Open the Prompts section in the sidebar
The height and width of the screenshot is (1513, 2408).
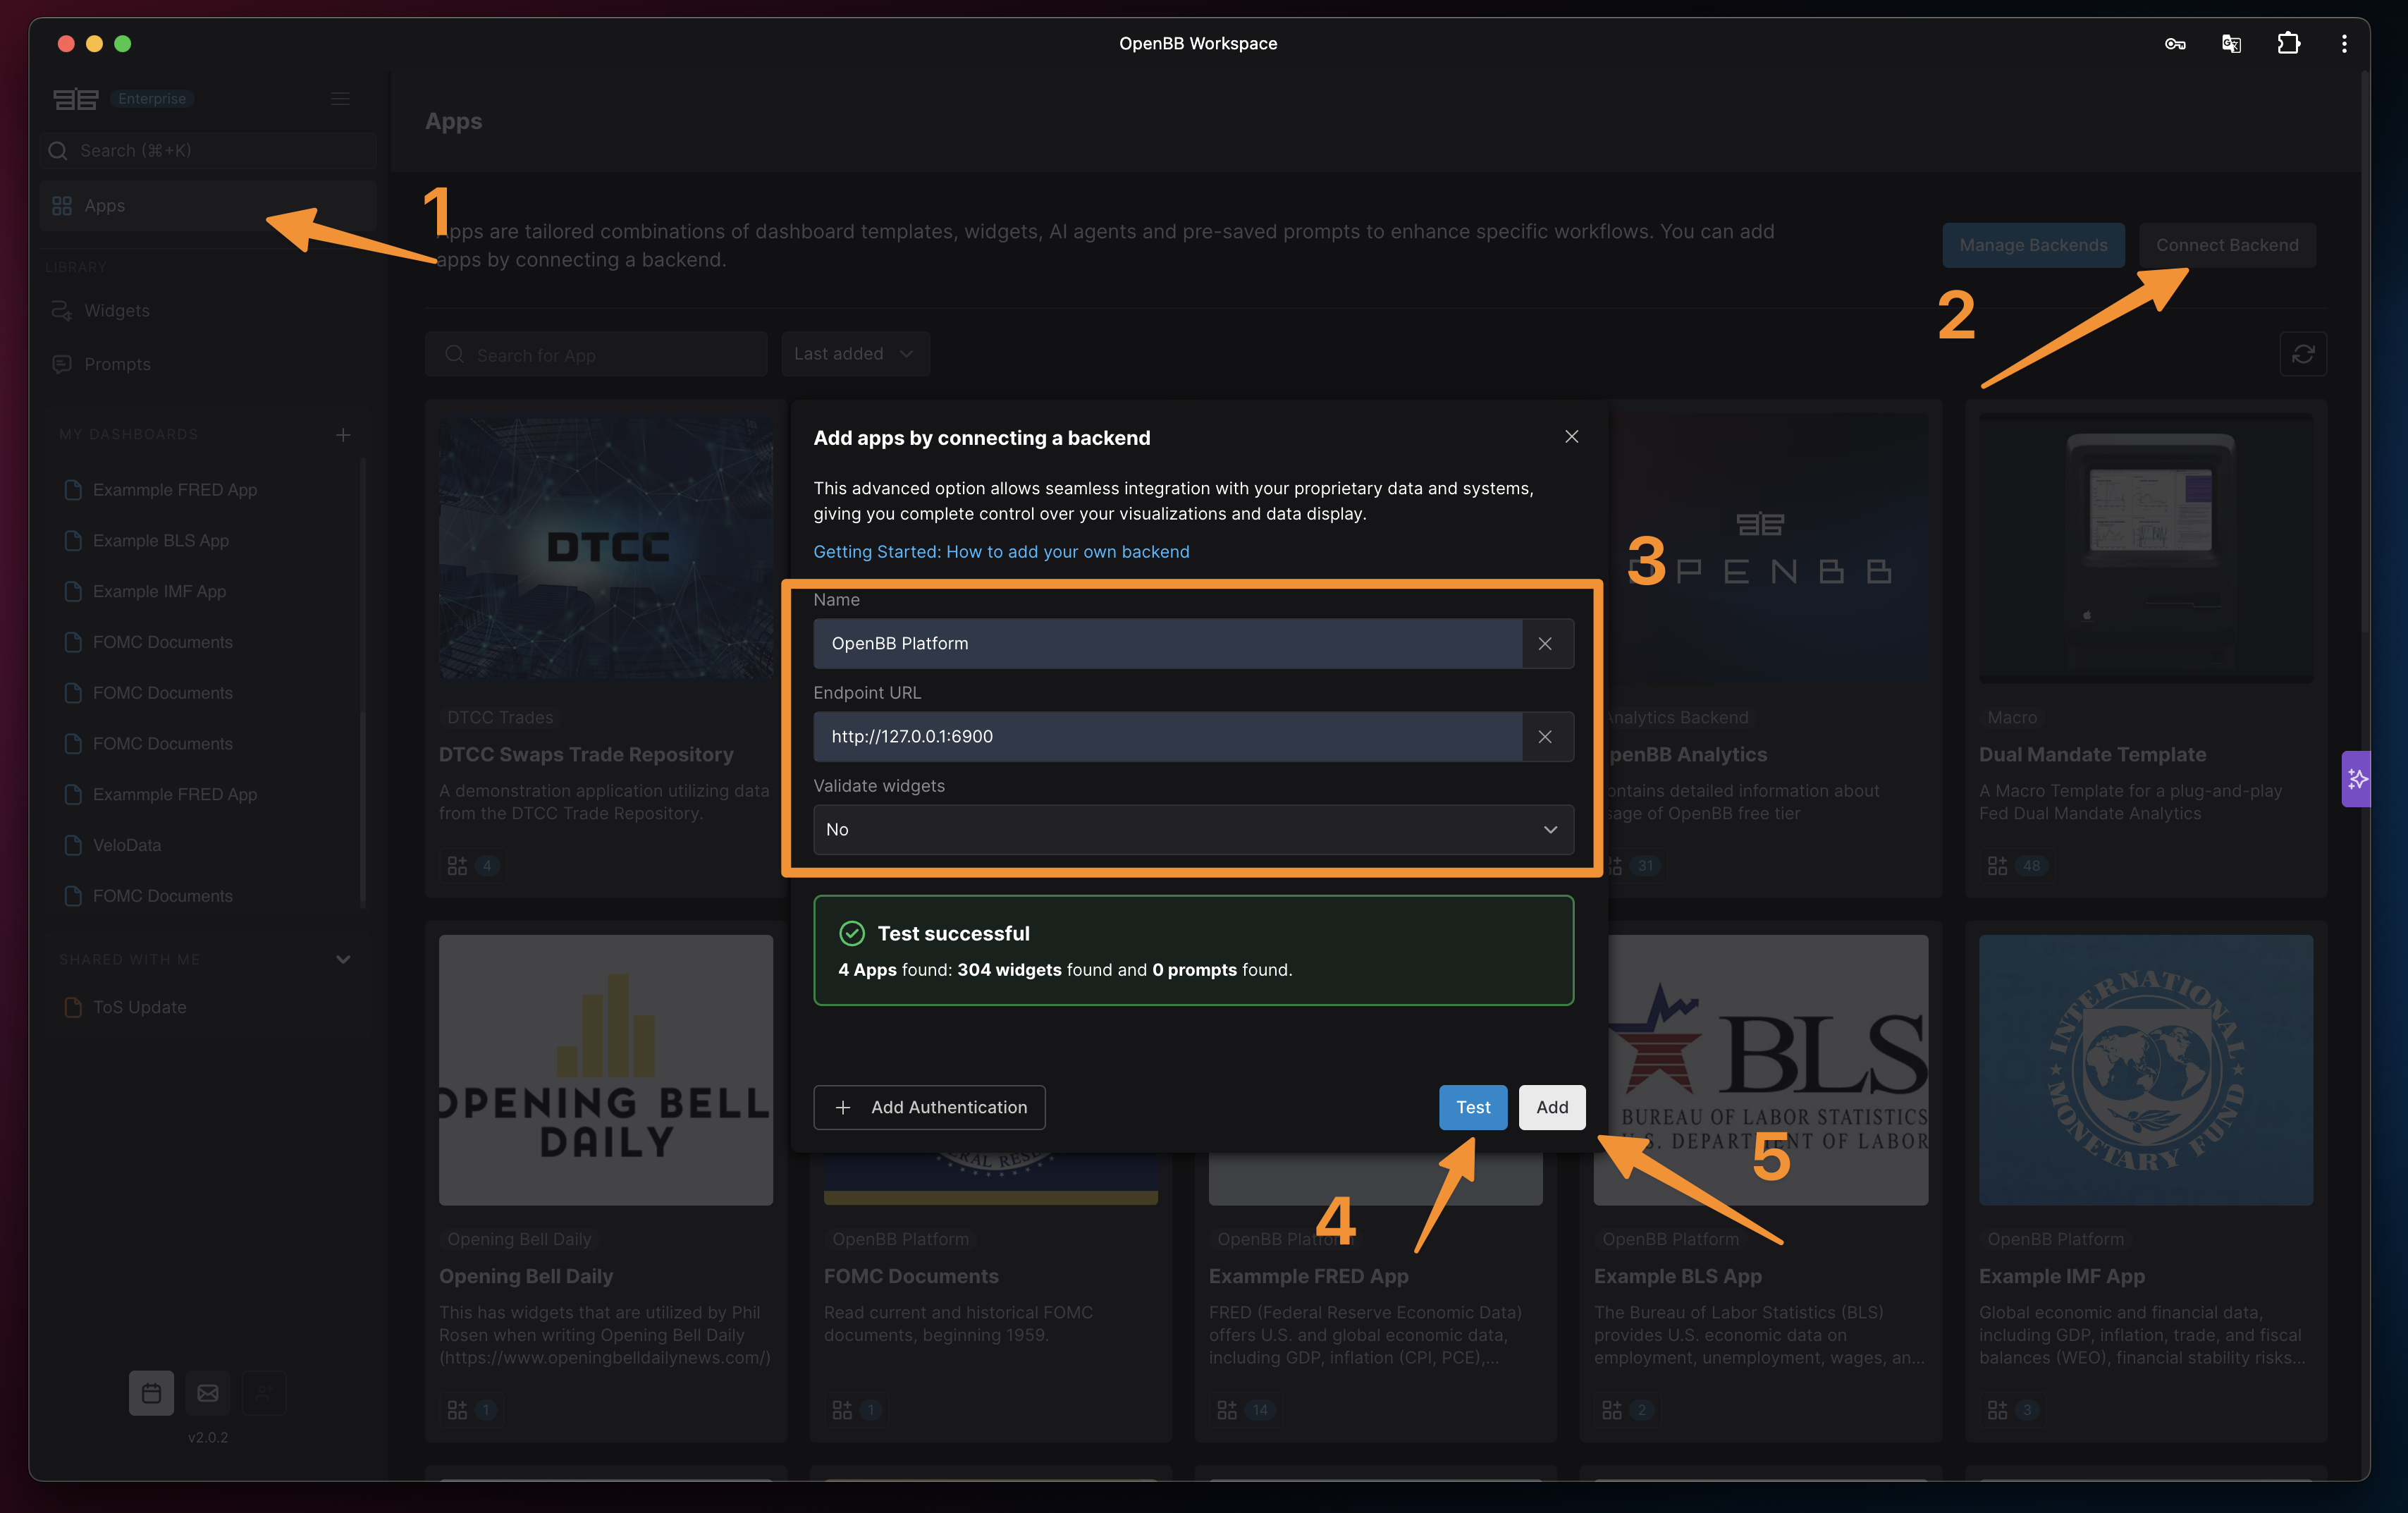click(116, 363)
